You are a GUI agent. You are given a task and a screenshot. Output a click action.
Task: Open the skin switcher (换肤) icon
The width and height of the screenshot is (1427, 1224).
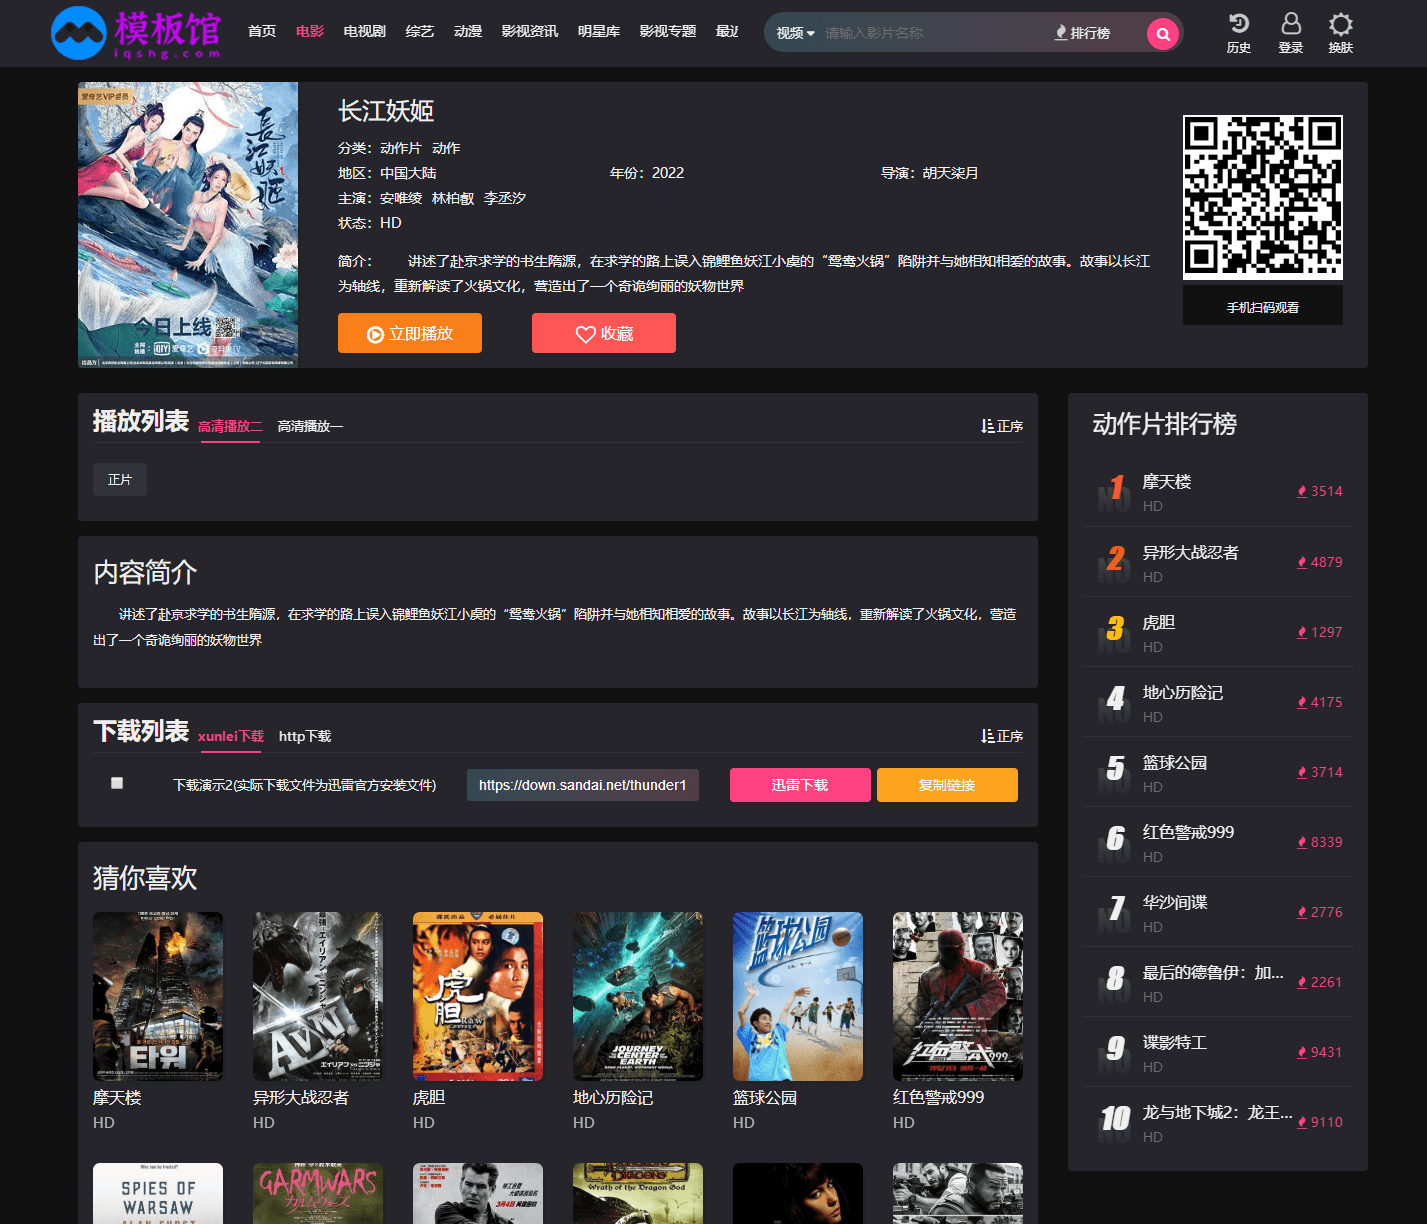pyautogui.click(x=1340, y=33)
